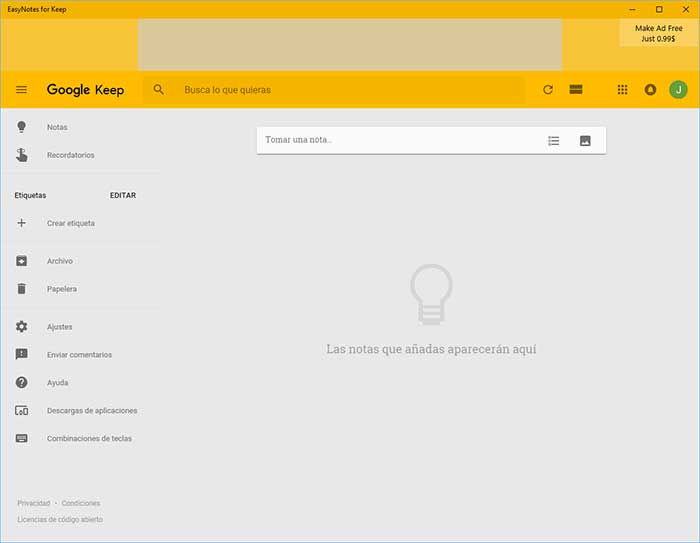Open the Condiciones link
Viewport: 700px width, 543px height.
(81, 503)
